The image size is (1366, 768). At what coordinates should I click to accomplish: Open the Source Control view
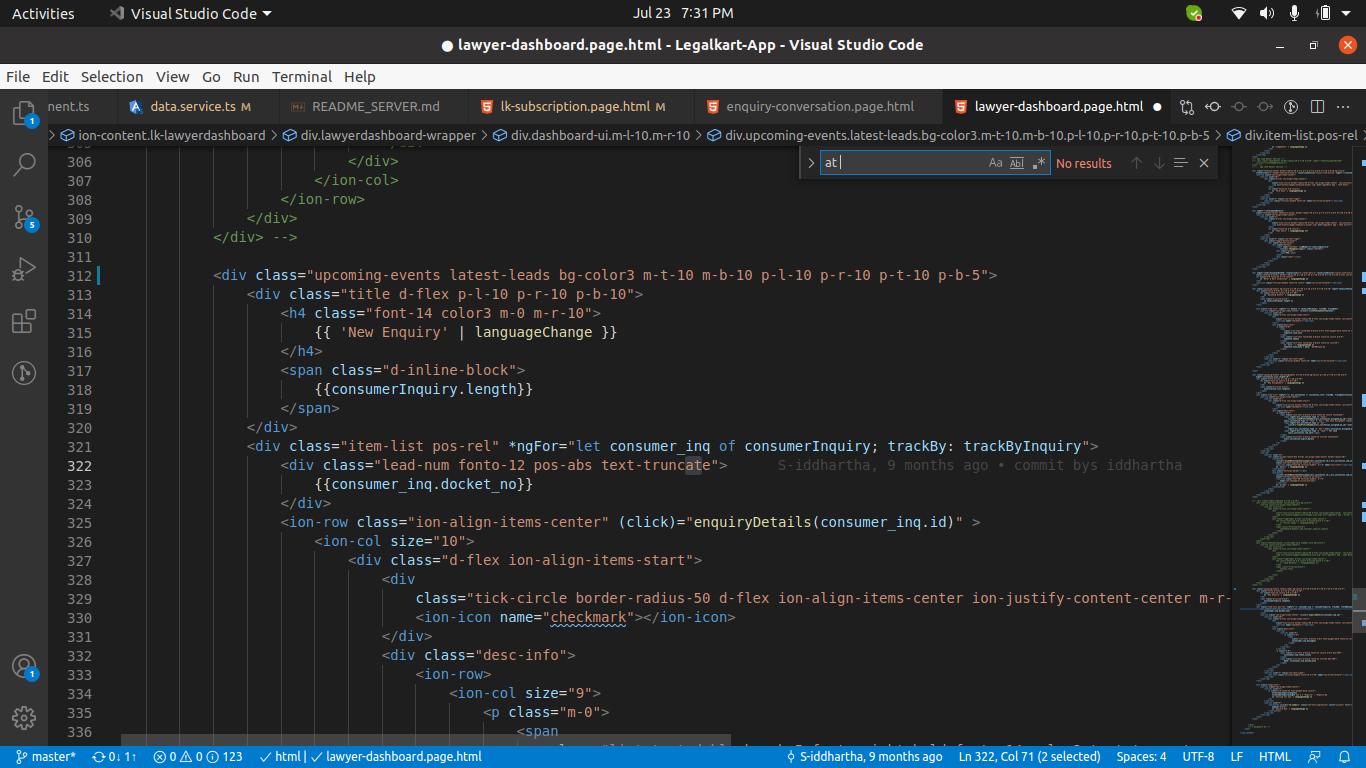[x=24, y=217]
